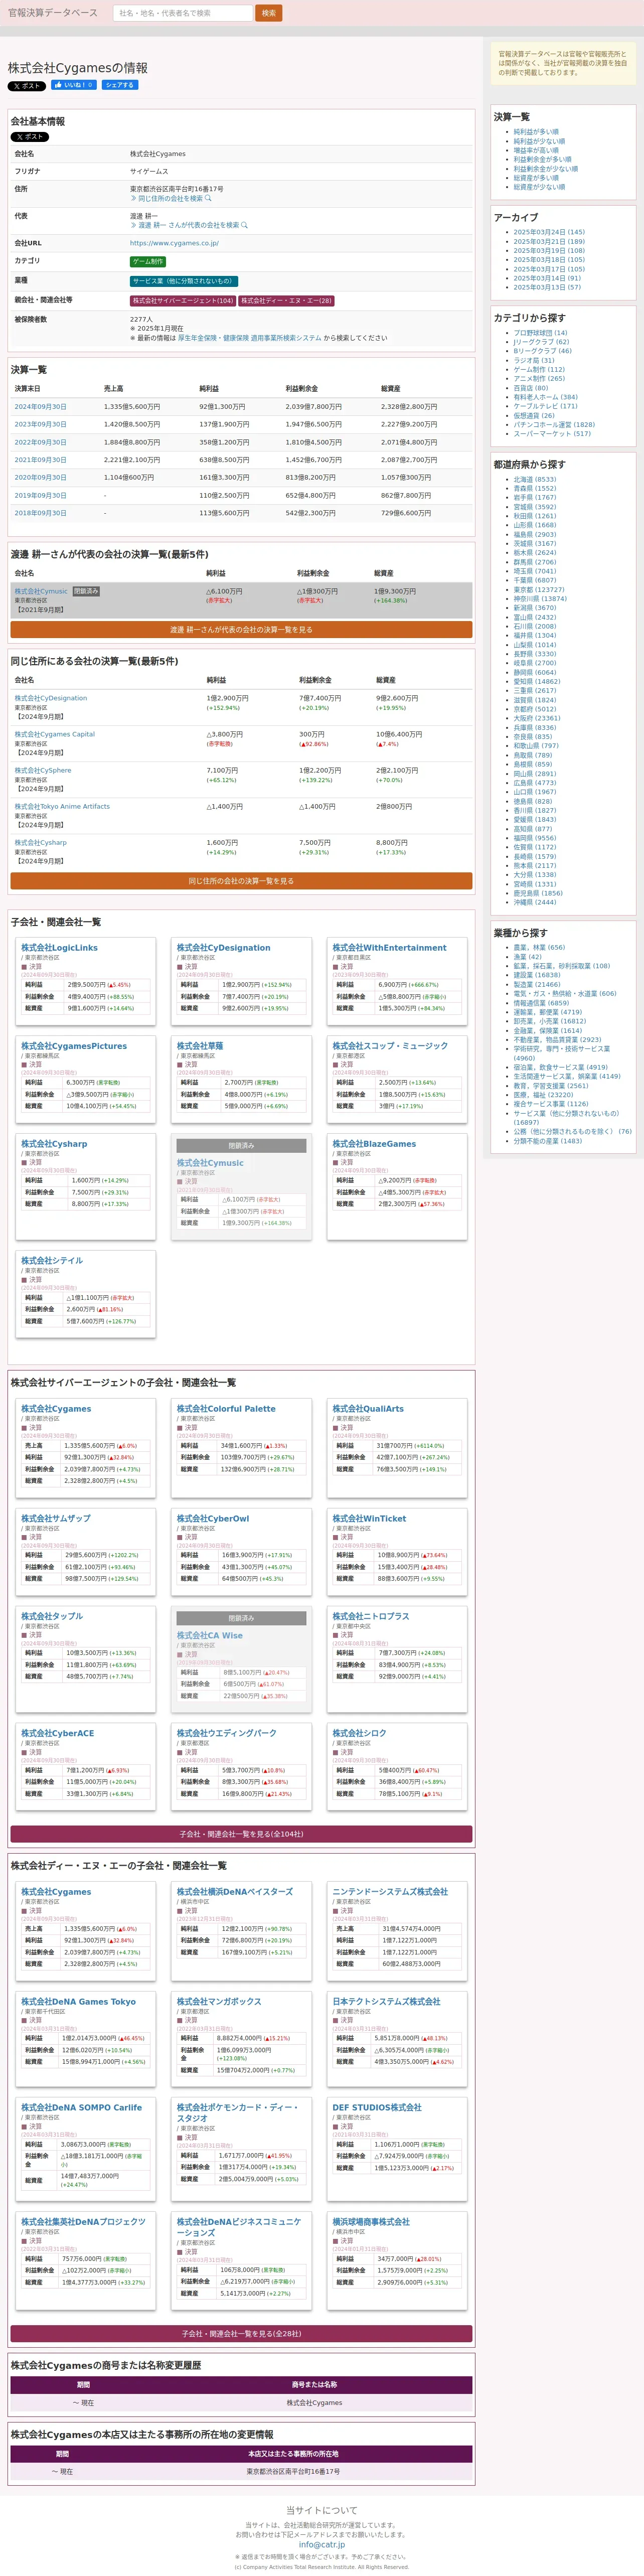Click the X post button under the page title

point(27,86)
